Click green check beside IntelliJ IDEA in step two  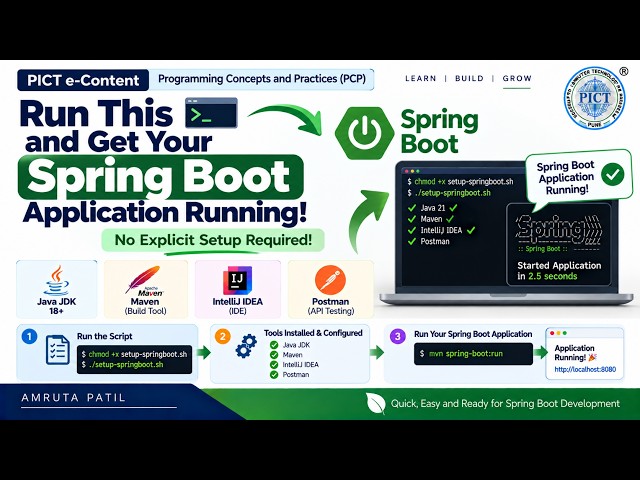[274, 364]
